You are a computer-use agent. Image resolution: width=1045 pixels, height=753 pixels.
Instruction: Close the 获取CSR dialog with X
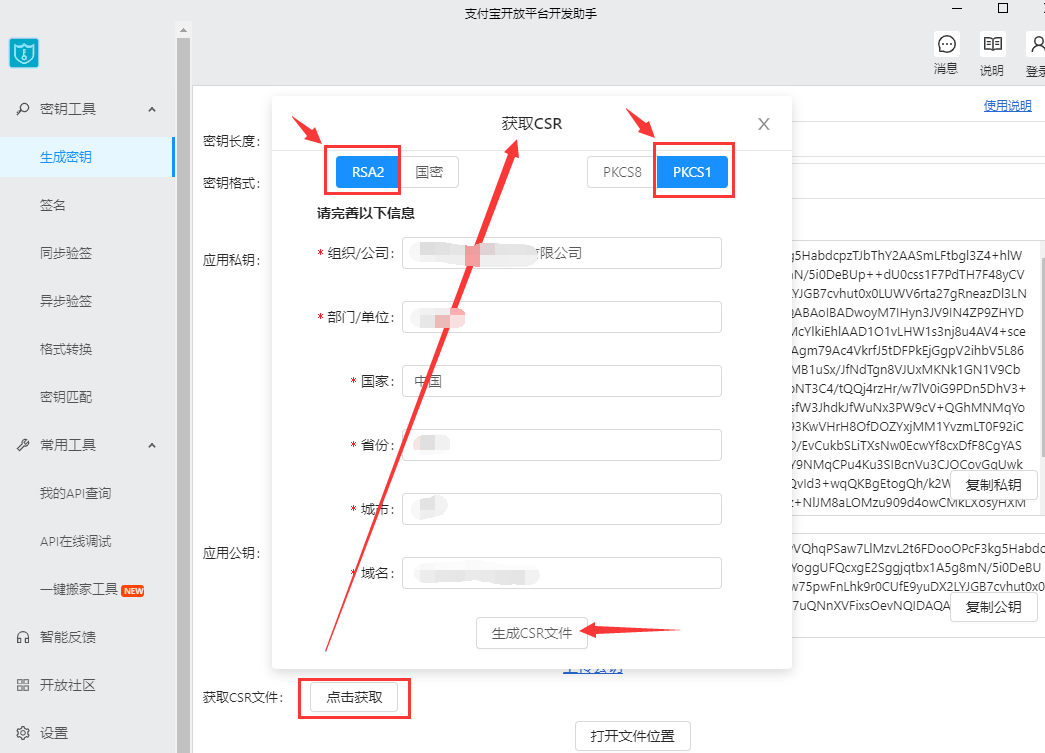pyautogui.click(x=764, y=124)
